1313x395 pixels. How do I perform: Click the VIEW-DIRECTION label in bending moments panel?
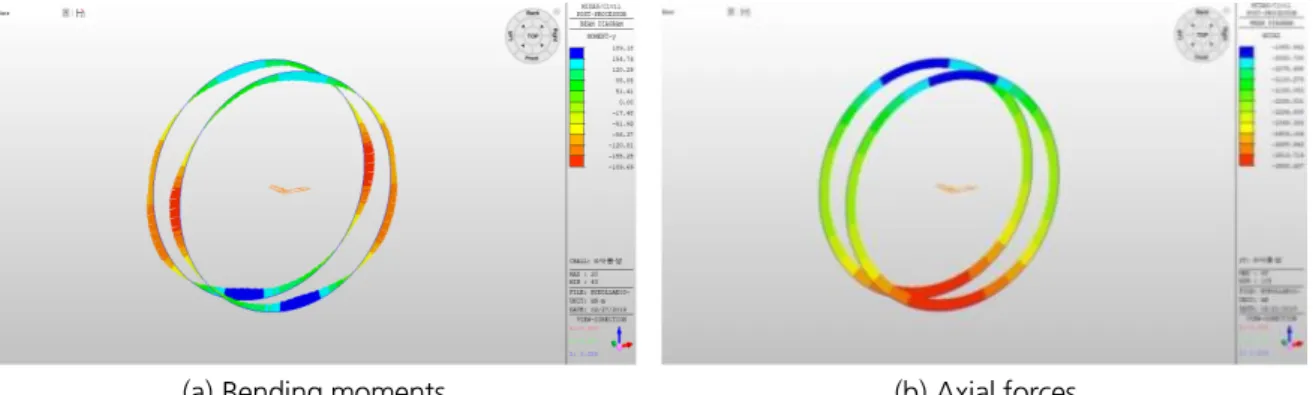click(601, 319)
